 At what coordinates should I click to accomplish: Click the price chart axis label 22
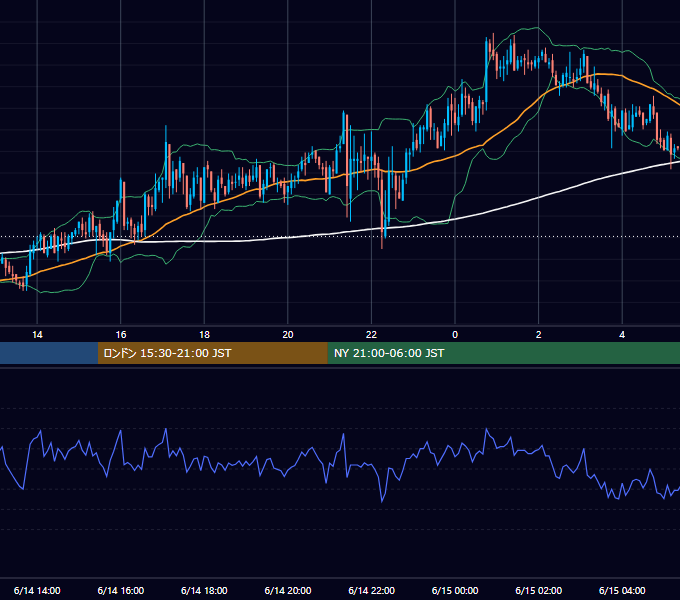click(x=371, y=335)
